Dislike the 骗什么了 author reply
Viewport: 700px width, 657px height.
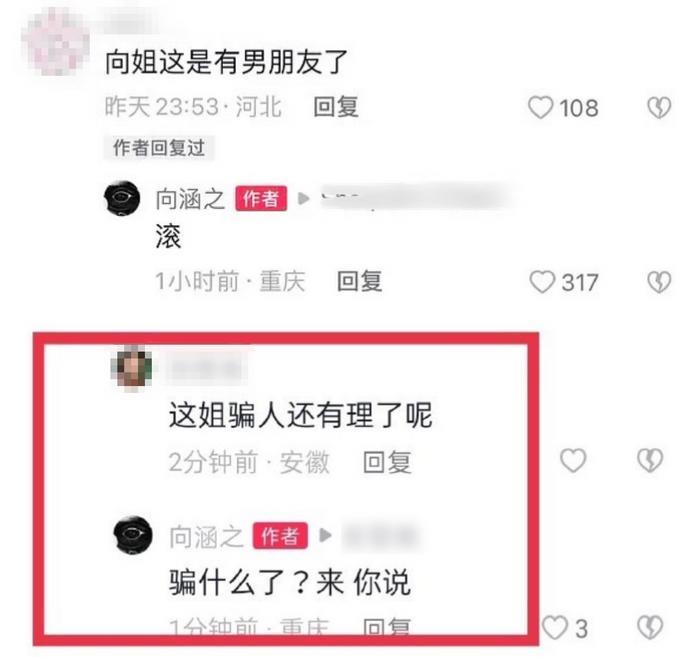coord(650,628)
